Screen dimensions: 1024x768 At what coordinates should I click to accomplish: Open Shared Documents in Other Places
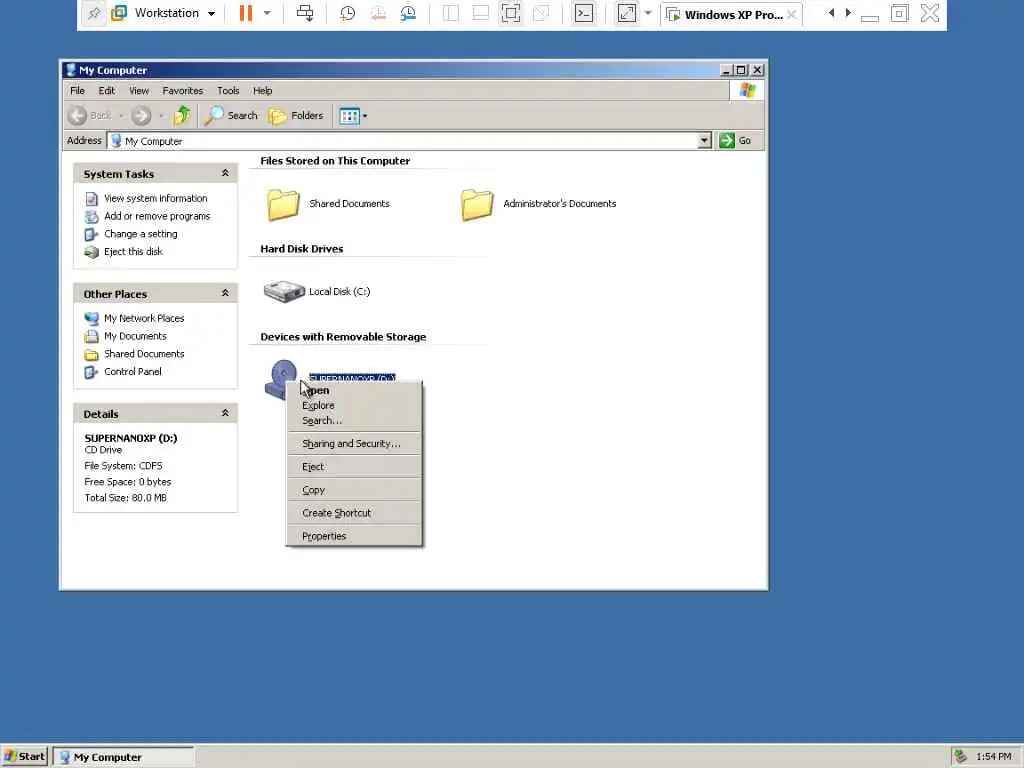tap(144, 353)
